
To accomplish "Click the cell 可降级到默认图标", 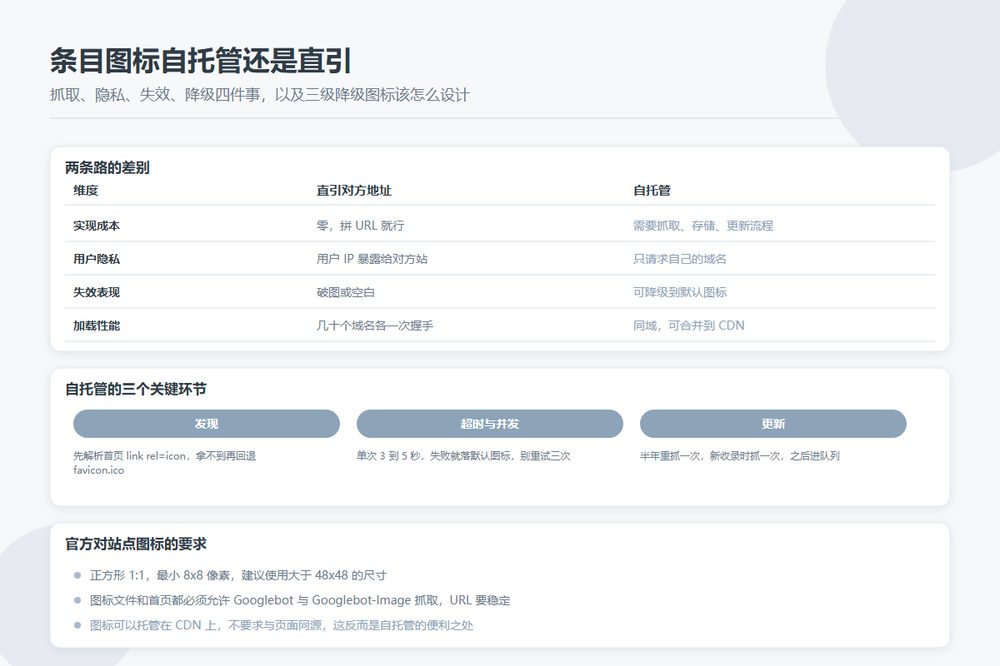I will click(x=680, y=292).
